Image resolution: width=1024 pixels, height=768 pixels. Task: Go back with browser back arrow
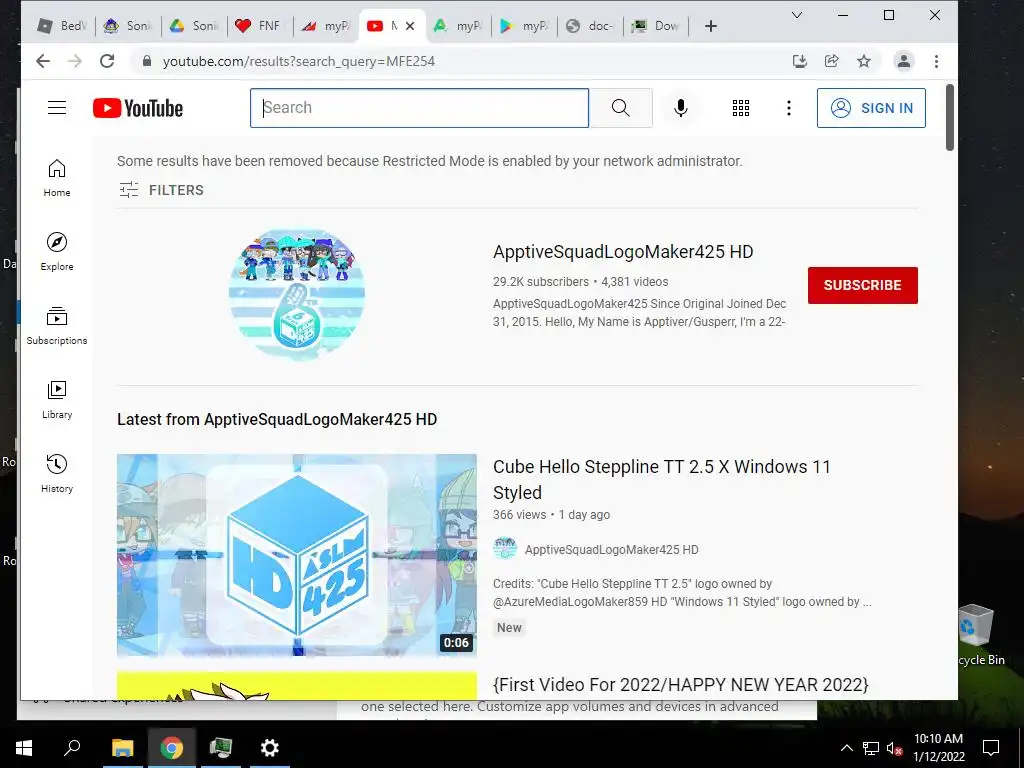[43, 61]
